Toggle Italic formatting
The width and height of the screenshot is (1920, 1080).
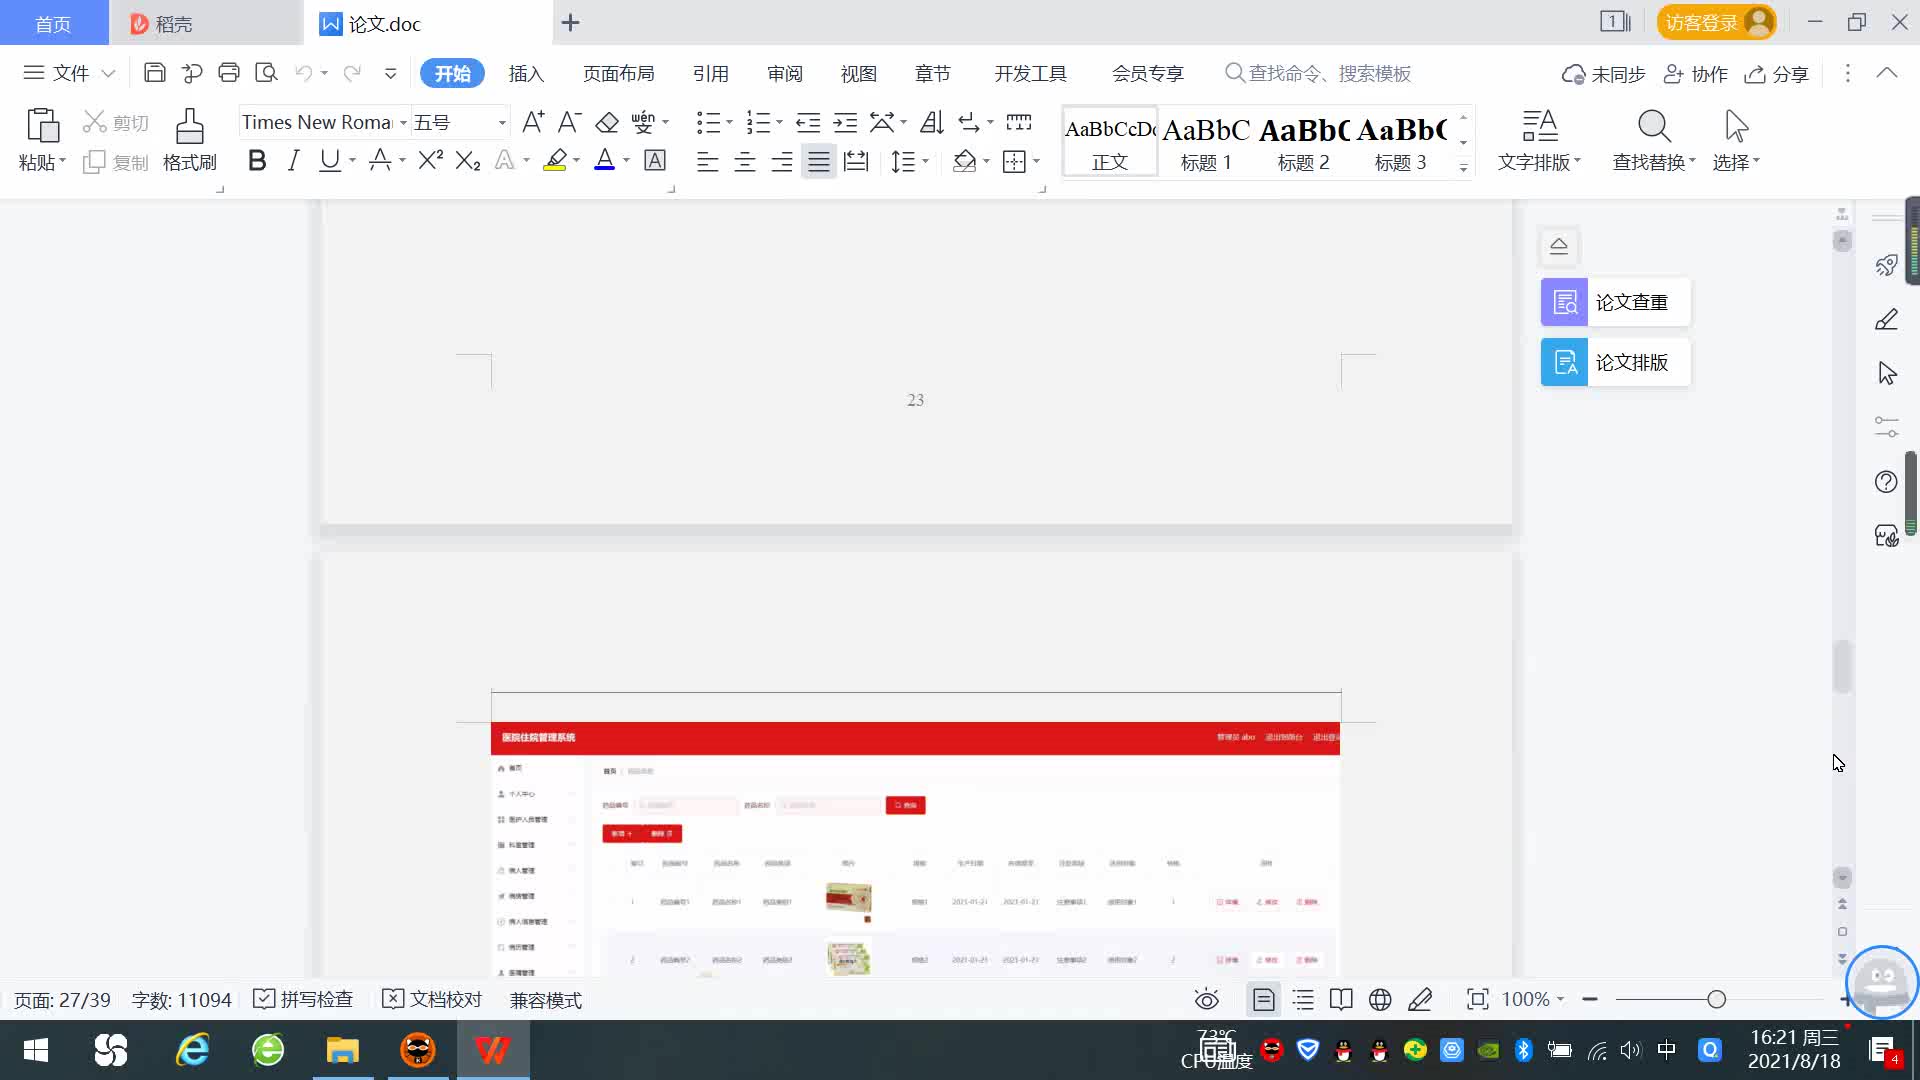pos(293,160)
